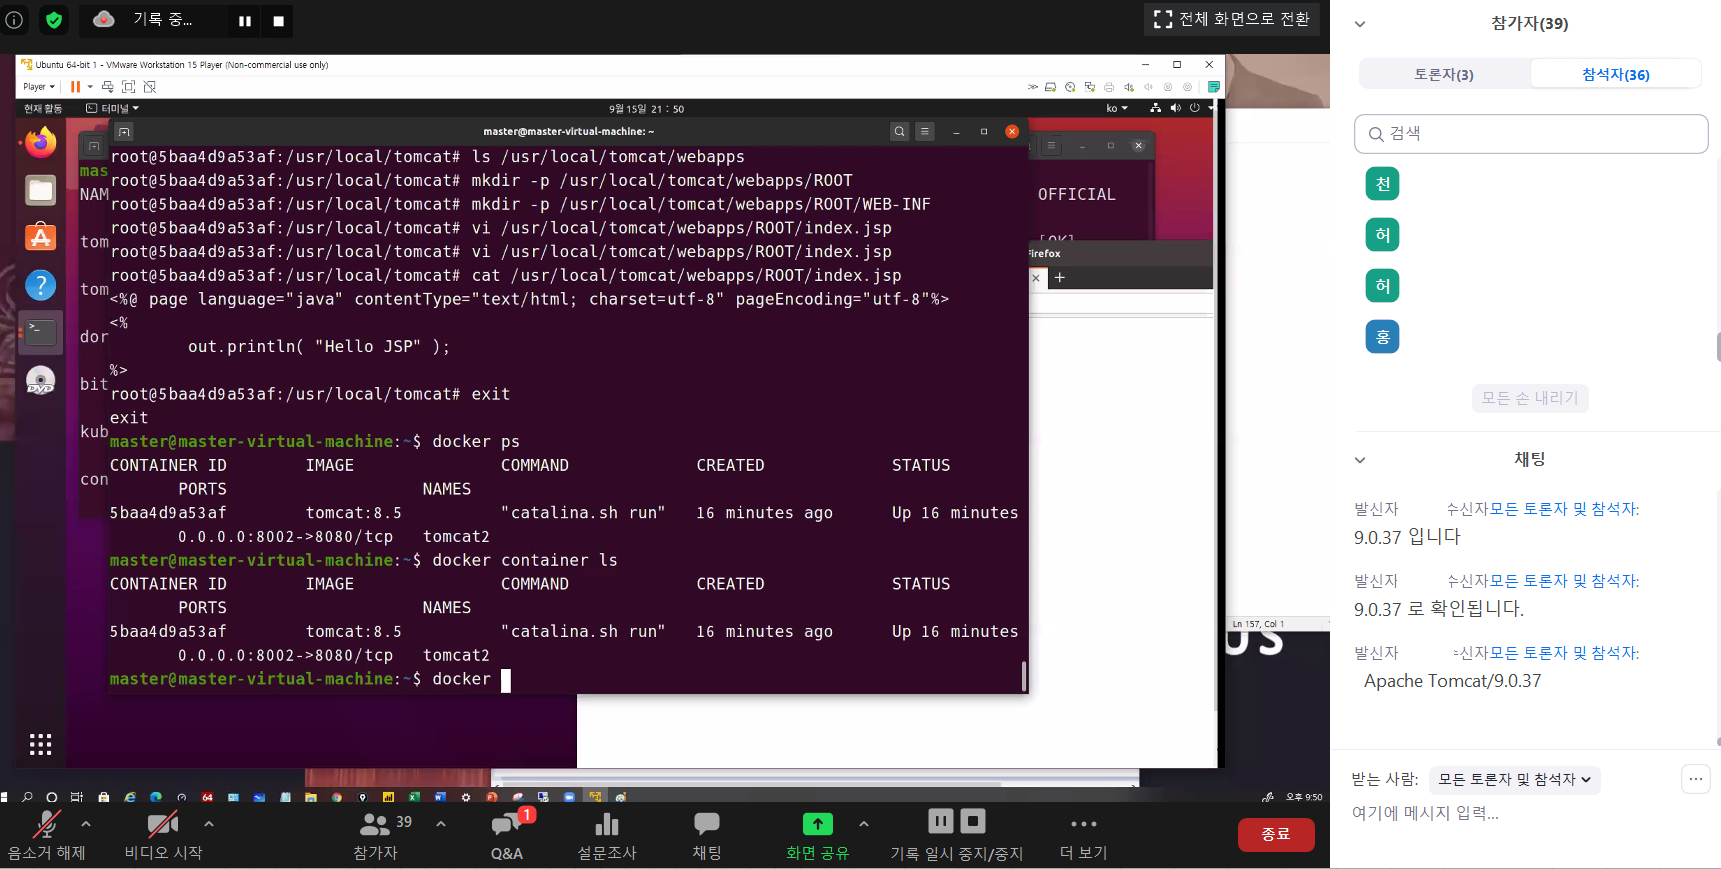The height and width of the screenshot is (869, 1721).
Task: Pause recording in the top bar
Action: pyautogui.click(x=245, y=21)
